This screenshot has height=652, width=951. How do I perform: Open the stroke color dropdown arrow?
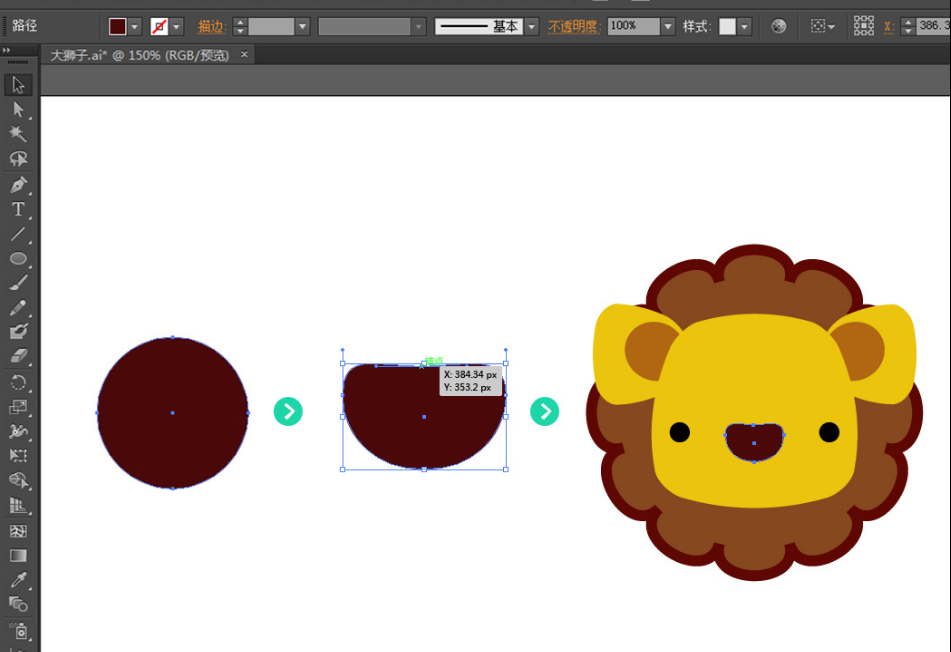(177, 26)
